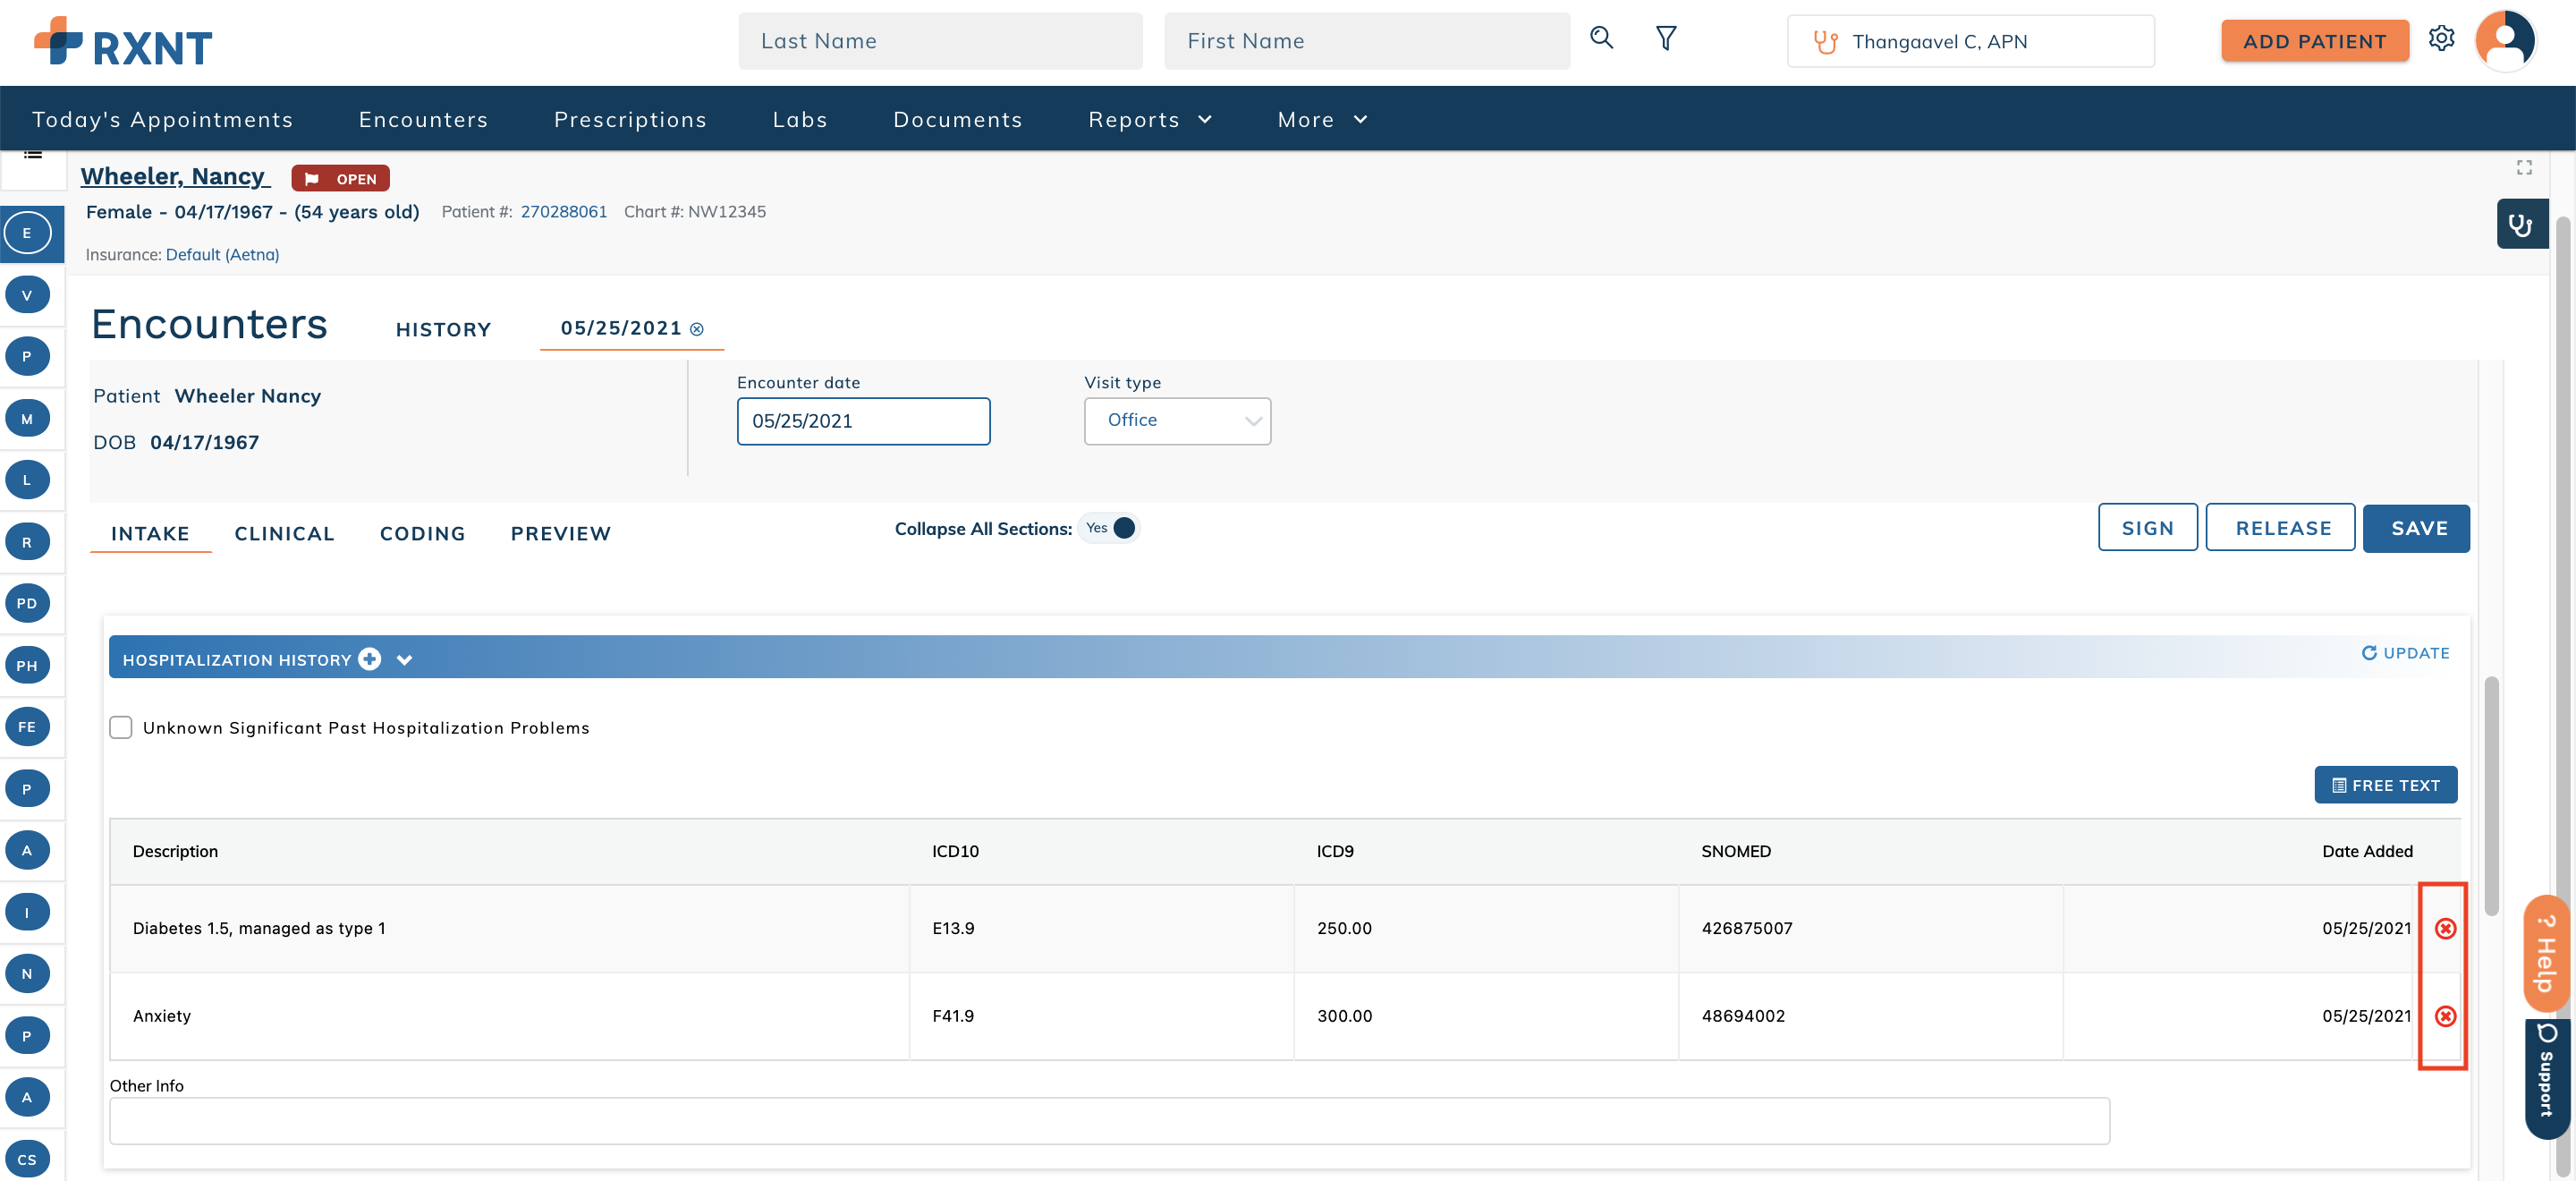The width and height of the screenshot is (2576, 1181).
Task: Open the Support chat tab
Action: point(2546,1079)
